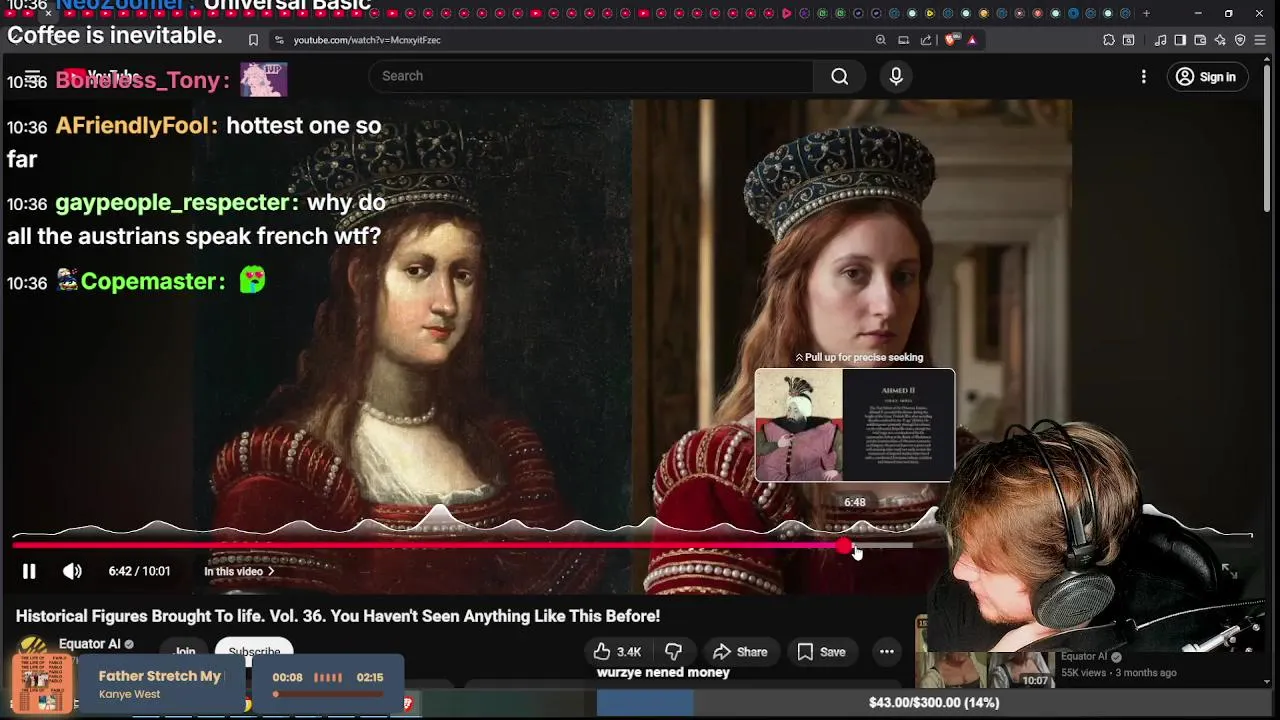
Task: Click the red progress bar scrubber handle
Action: click(845, 545)
